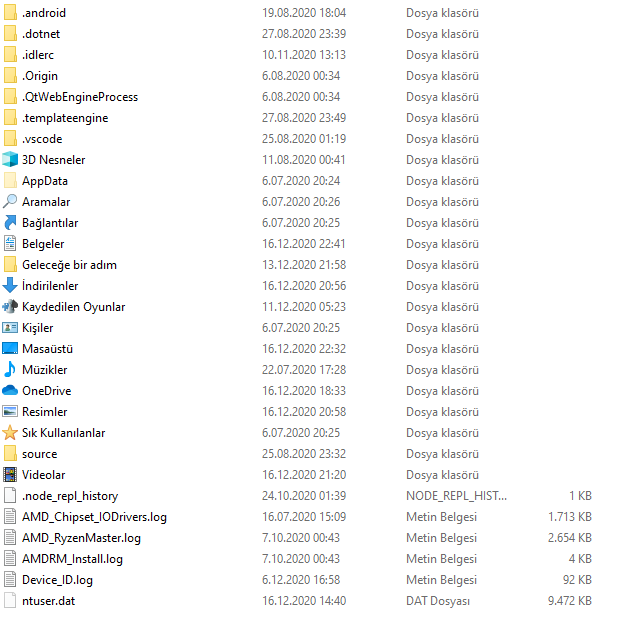The width and height of the screenshot is (617, 641).
Task: Click the Kişiler contact card icon
Action: [x=10, y=328]
